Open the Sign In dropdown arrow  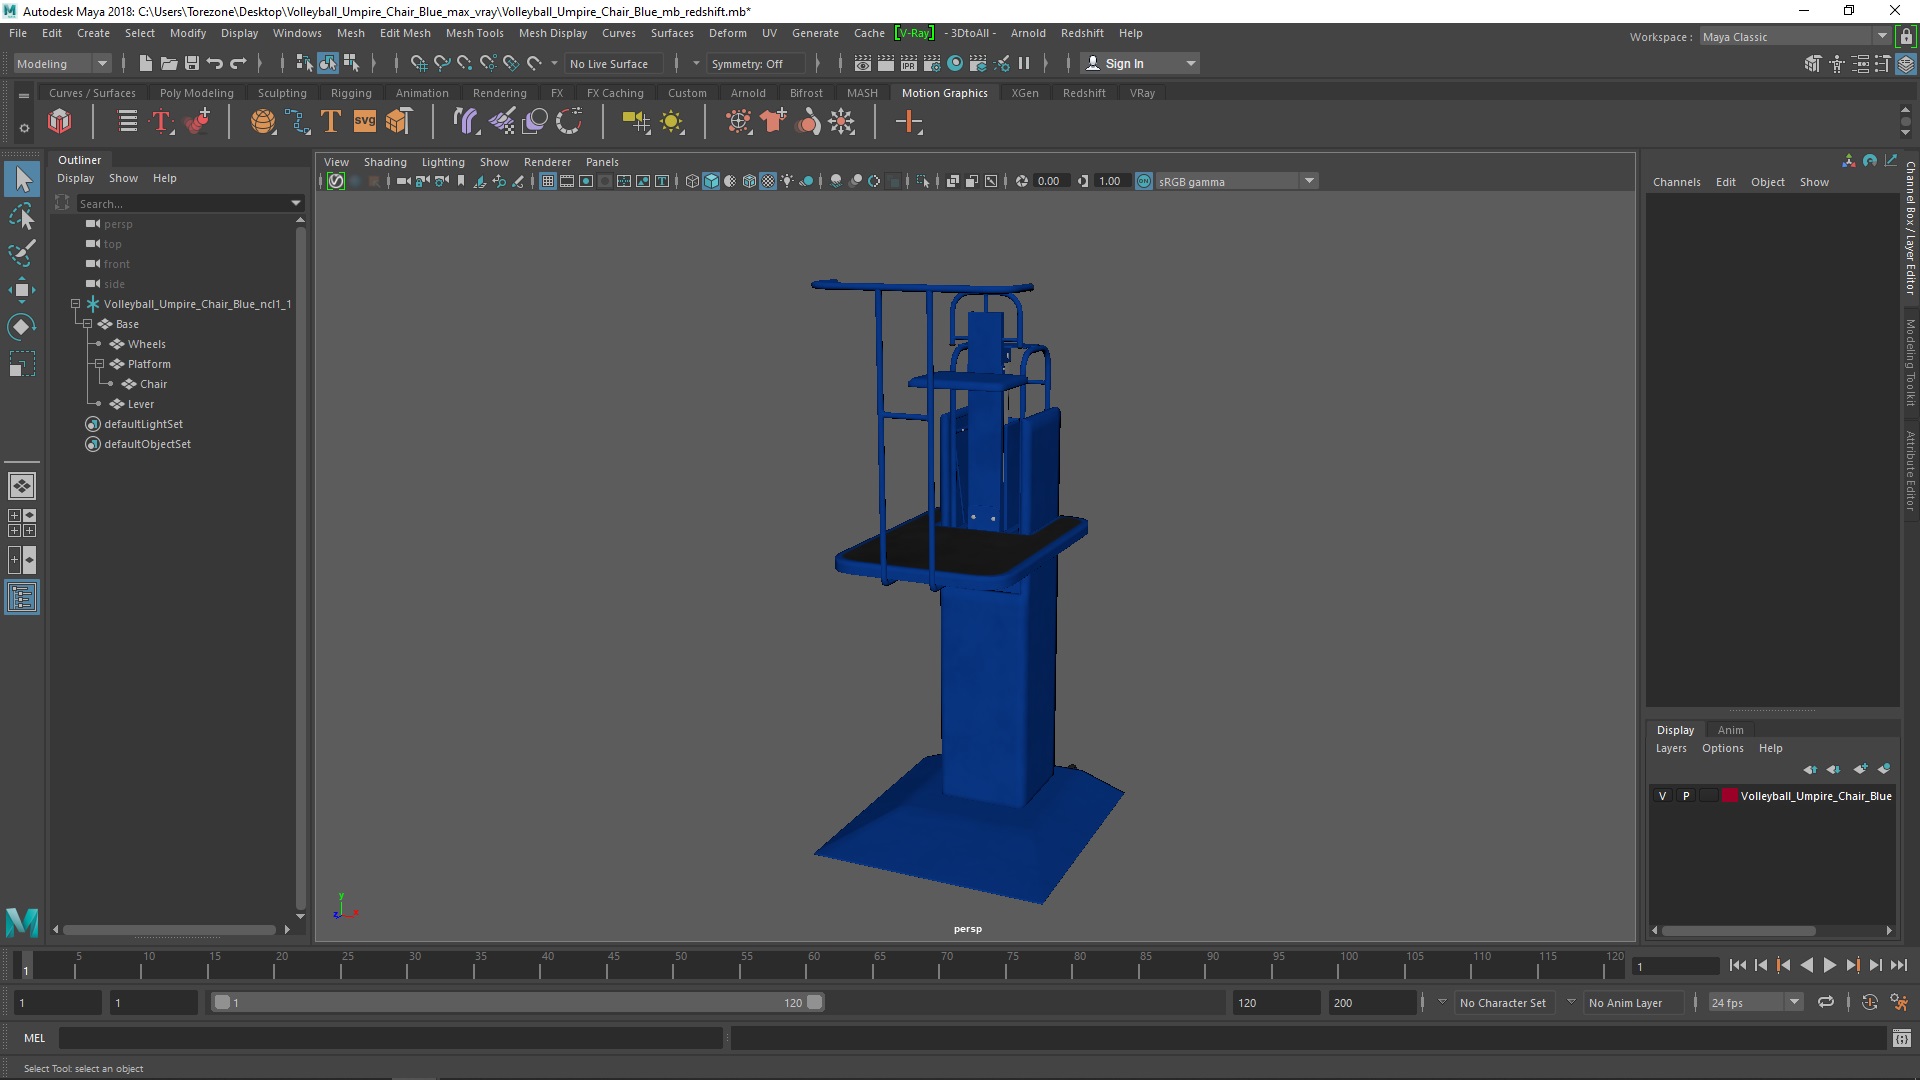1190,63
